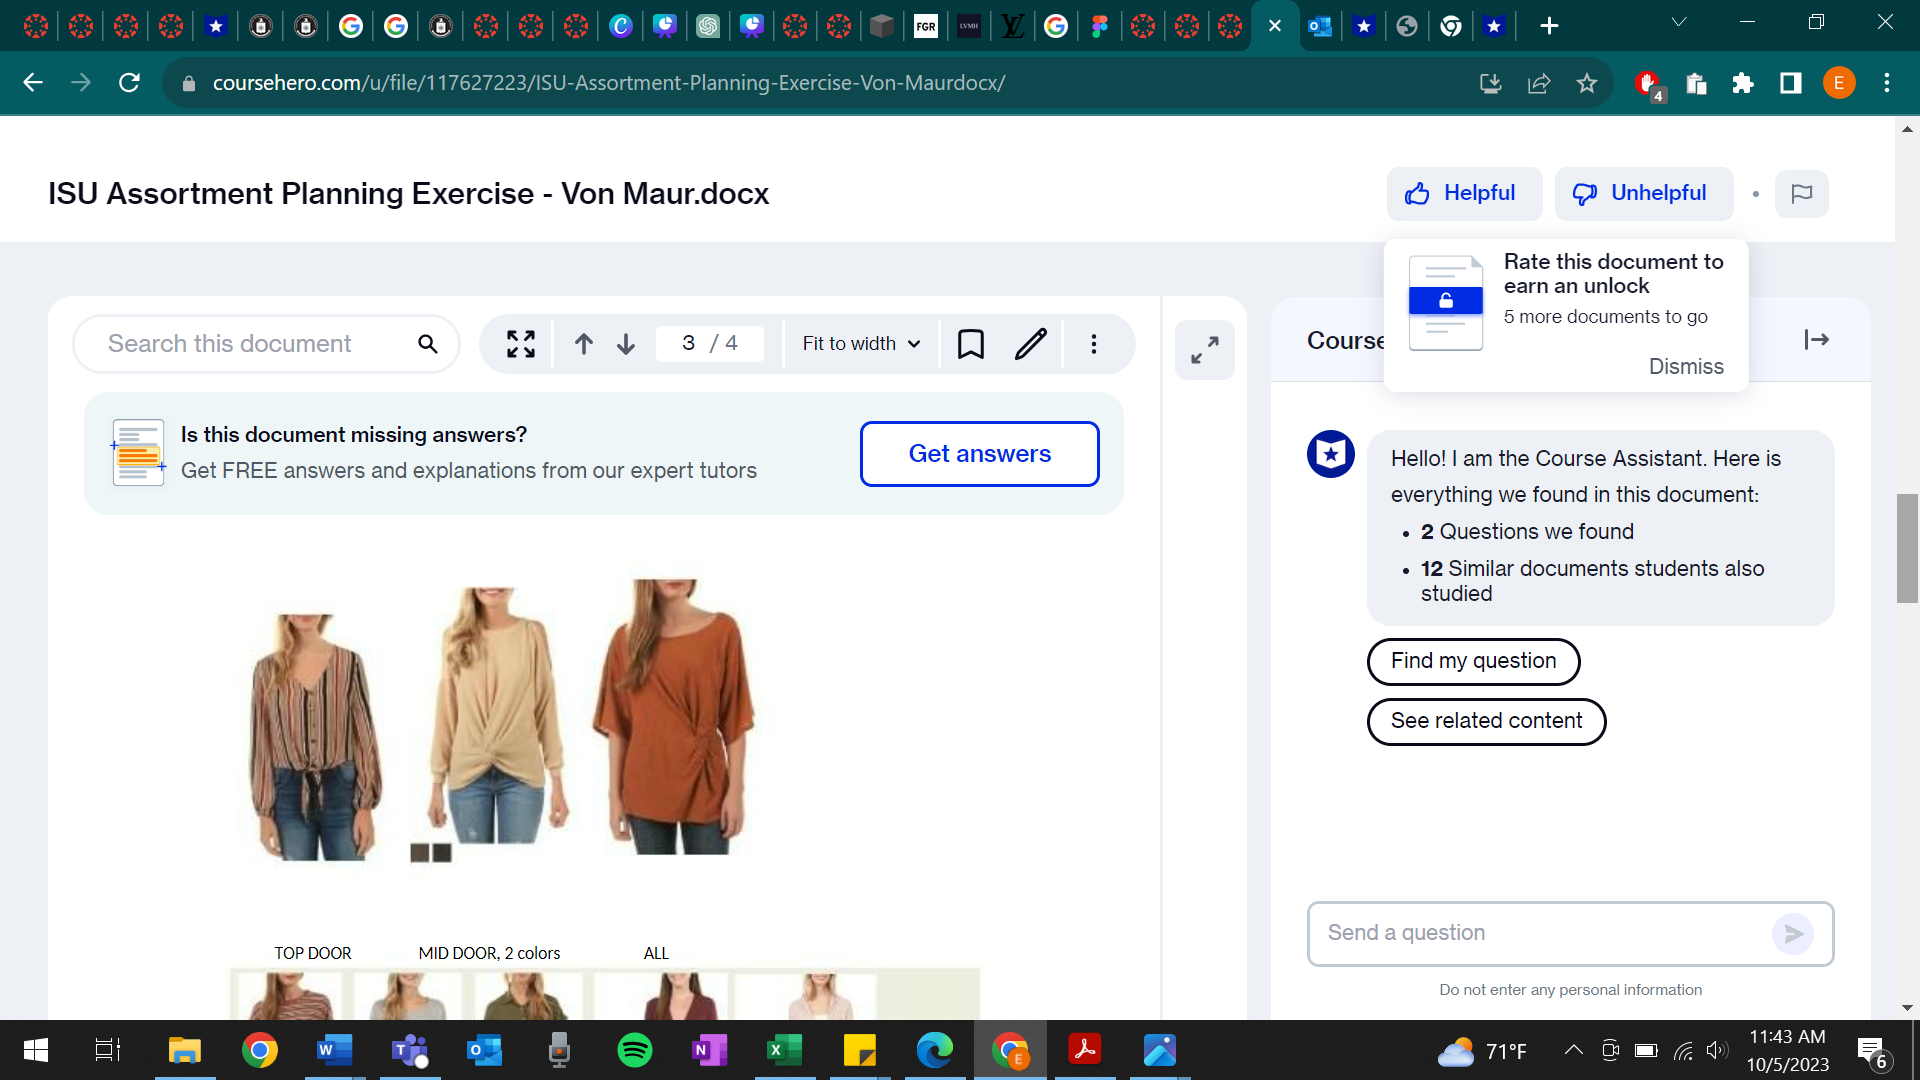
Task: Switch to the FGR browser tab
Action: [x=926, y=26]
